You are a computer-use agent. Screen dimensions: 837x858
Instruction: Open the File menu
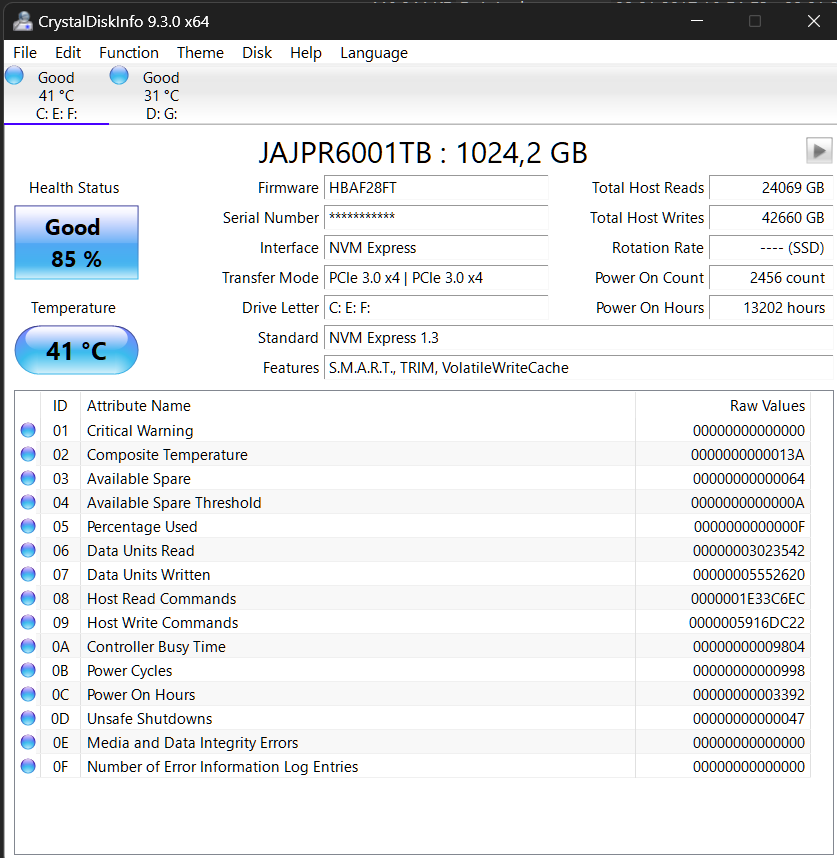pyautogui.click(x=25, y=53)
